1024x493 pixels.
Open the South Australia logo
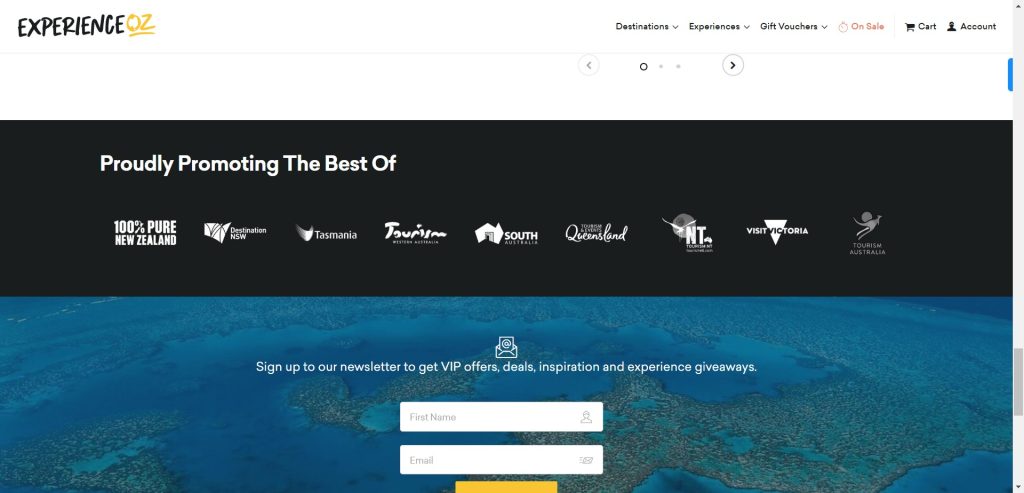click(506, 233)
